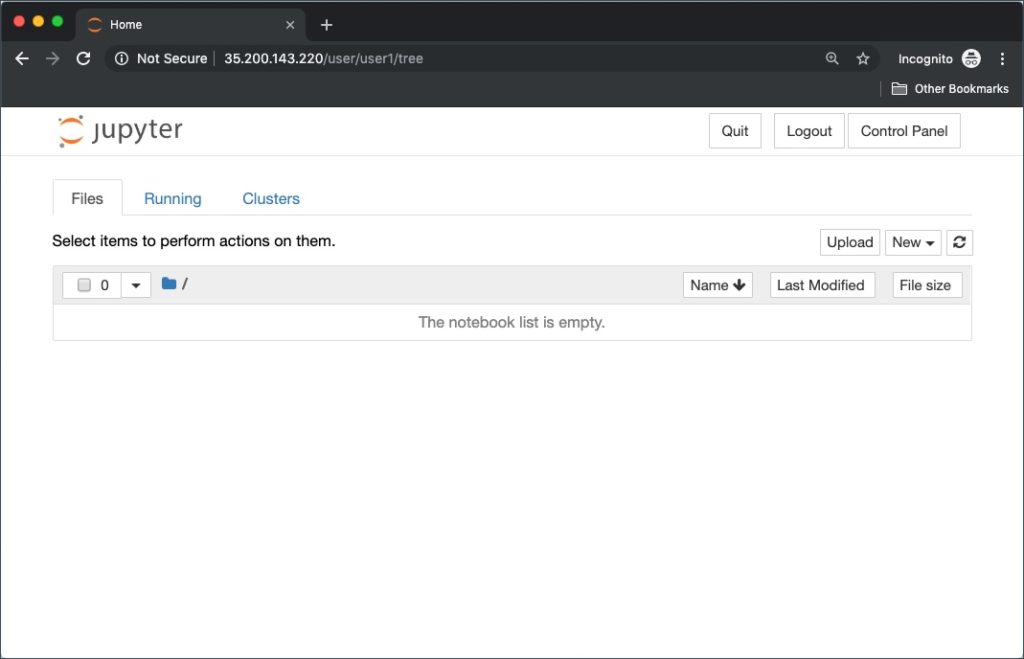This screenshot has width=1024, height=659.
Task: Sort files by Name
Action: click(x=718, y=285)
